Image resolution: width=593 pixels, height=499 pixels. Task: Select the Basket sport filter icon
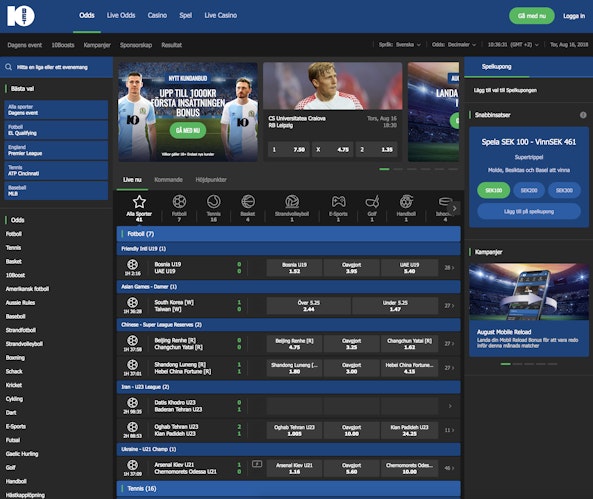pyautogui.click(x=248, y=202)
